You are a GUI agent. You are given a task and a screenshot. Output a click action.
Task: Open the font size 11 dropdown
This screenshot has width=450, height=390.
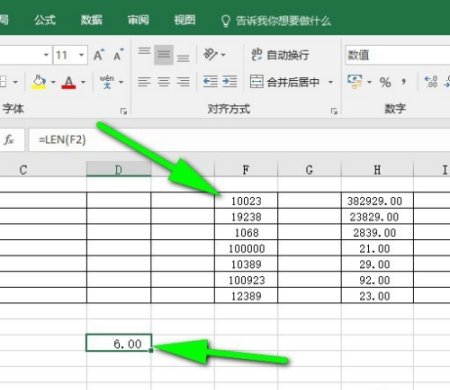tap(81, 55)
